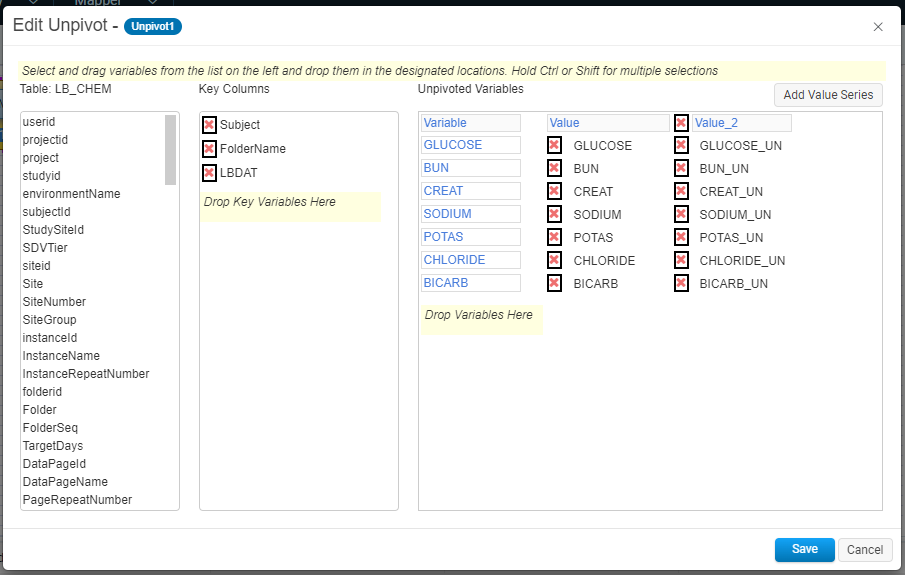Edit the CHLORIDE variable label field

click(x=470, y=260)
